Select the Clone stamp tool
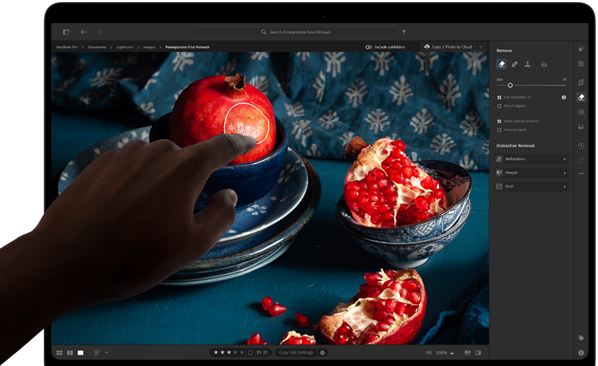 [x=527, y=64]
